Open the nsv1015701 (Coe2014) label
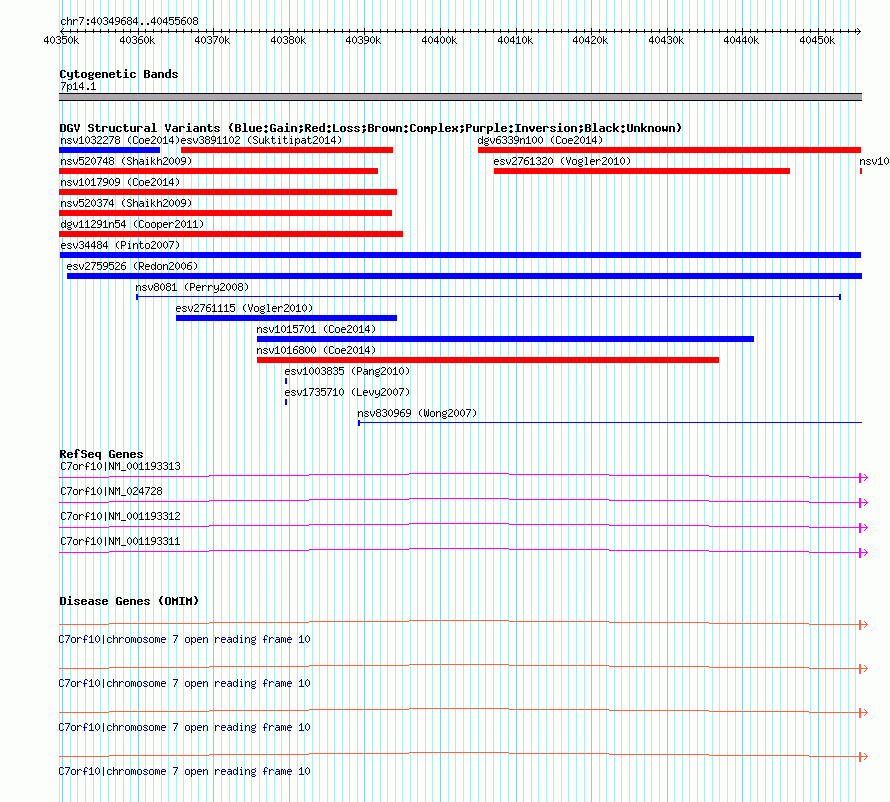890x802 pixels. tap(316, 329)
